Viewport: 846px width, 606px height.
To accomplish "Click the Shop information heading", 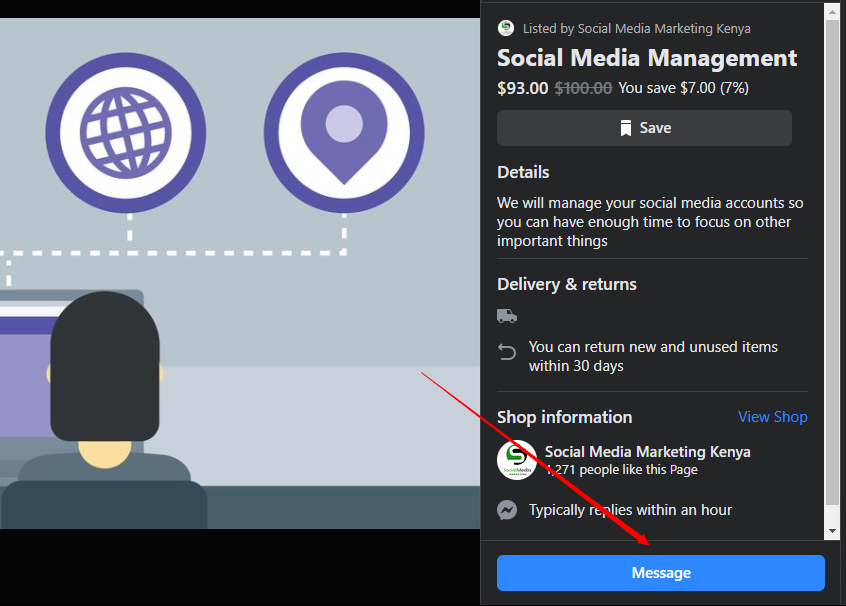I will click(x=564, y=417).
